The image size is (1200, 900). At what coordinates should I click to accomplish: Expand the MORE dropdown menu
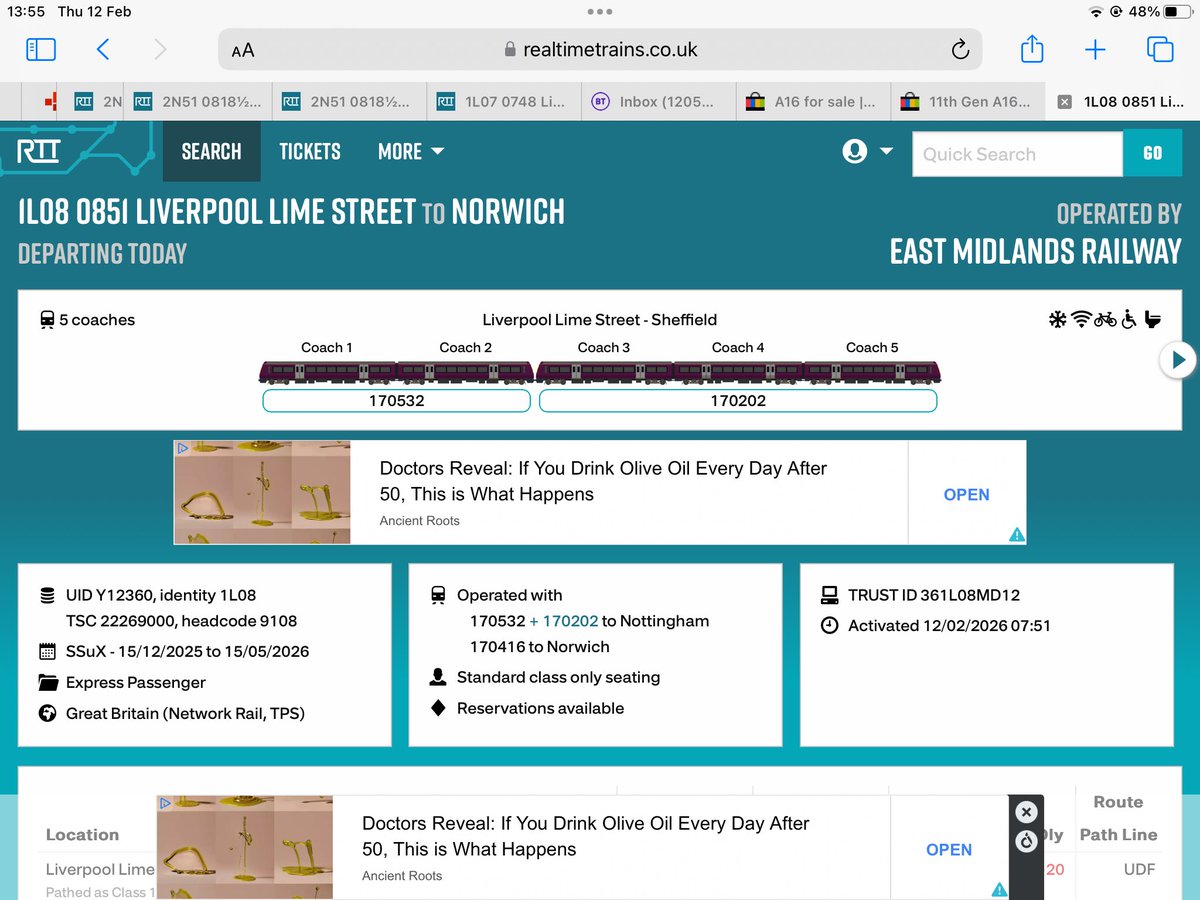[411, 152]
